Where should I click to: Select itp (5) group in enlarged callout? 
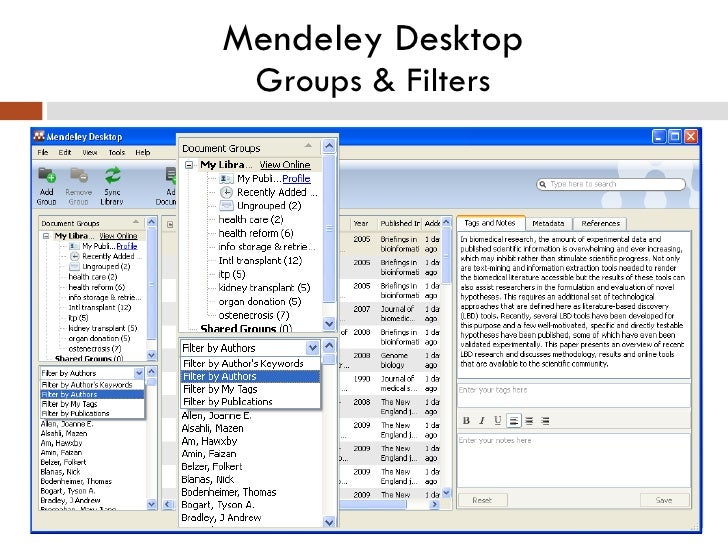[232, 274]
